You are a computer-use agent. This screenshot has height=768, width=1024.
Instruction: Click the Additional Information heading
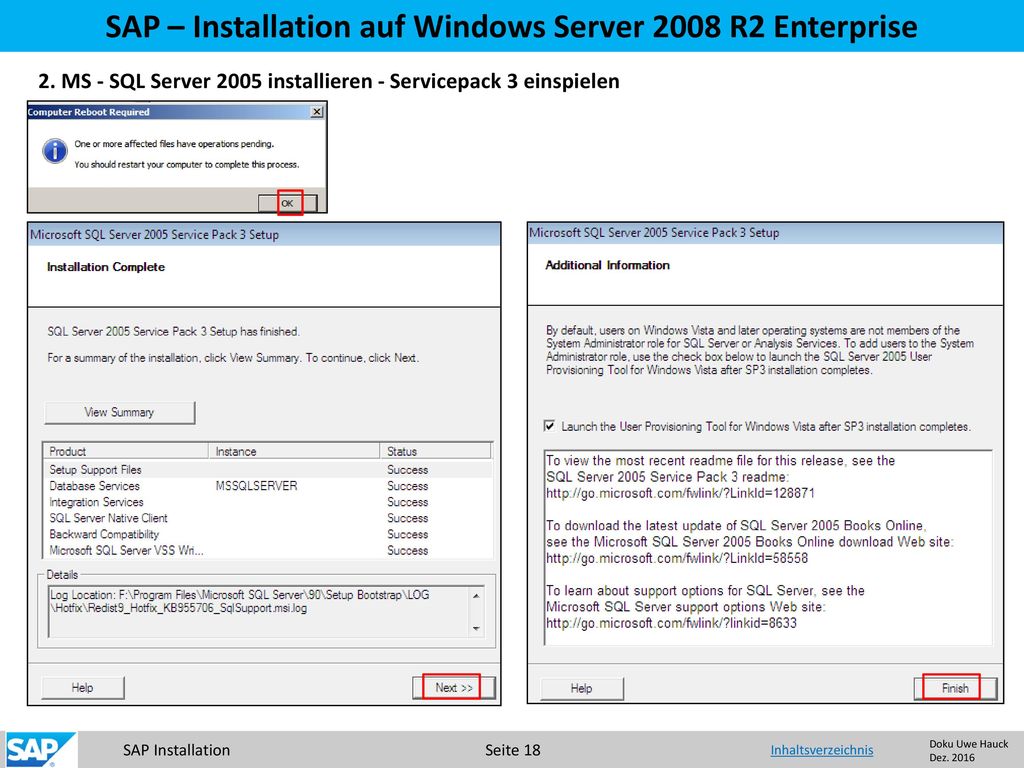607,265
